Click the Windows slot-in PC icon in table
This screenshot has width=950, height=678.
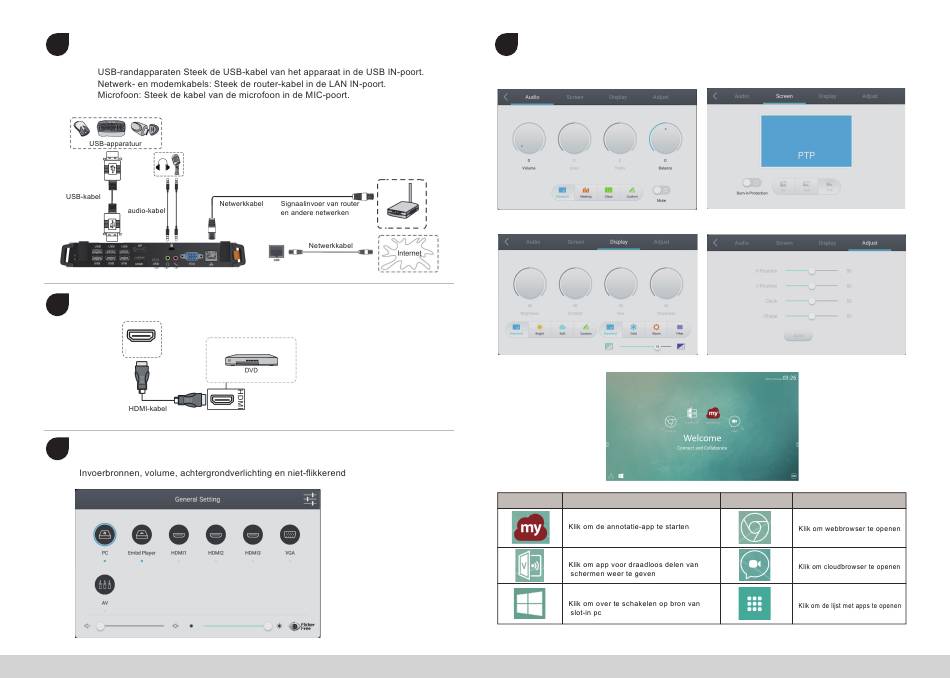(x=529, y=603)
